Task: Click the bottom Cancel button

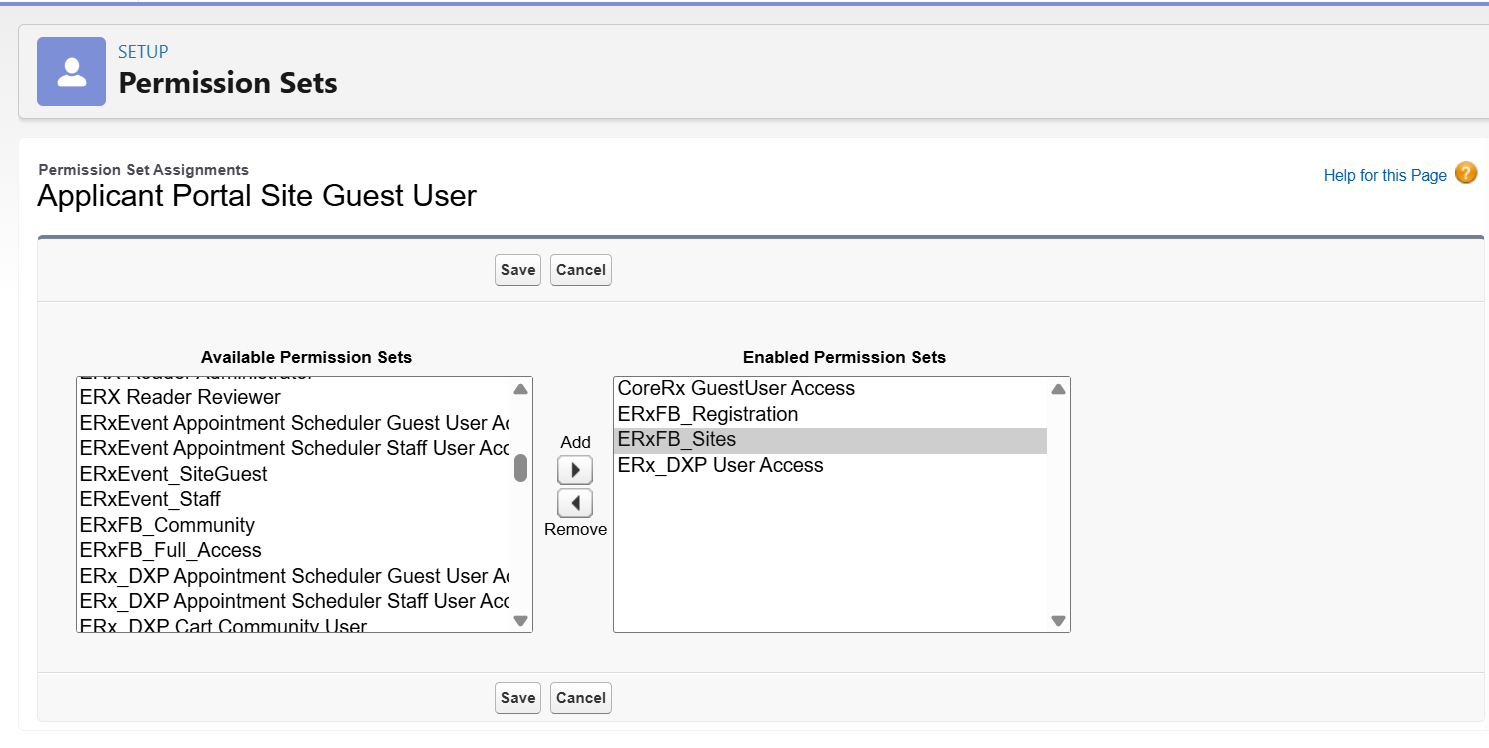Action: tap(580, 698)
